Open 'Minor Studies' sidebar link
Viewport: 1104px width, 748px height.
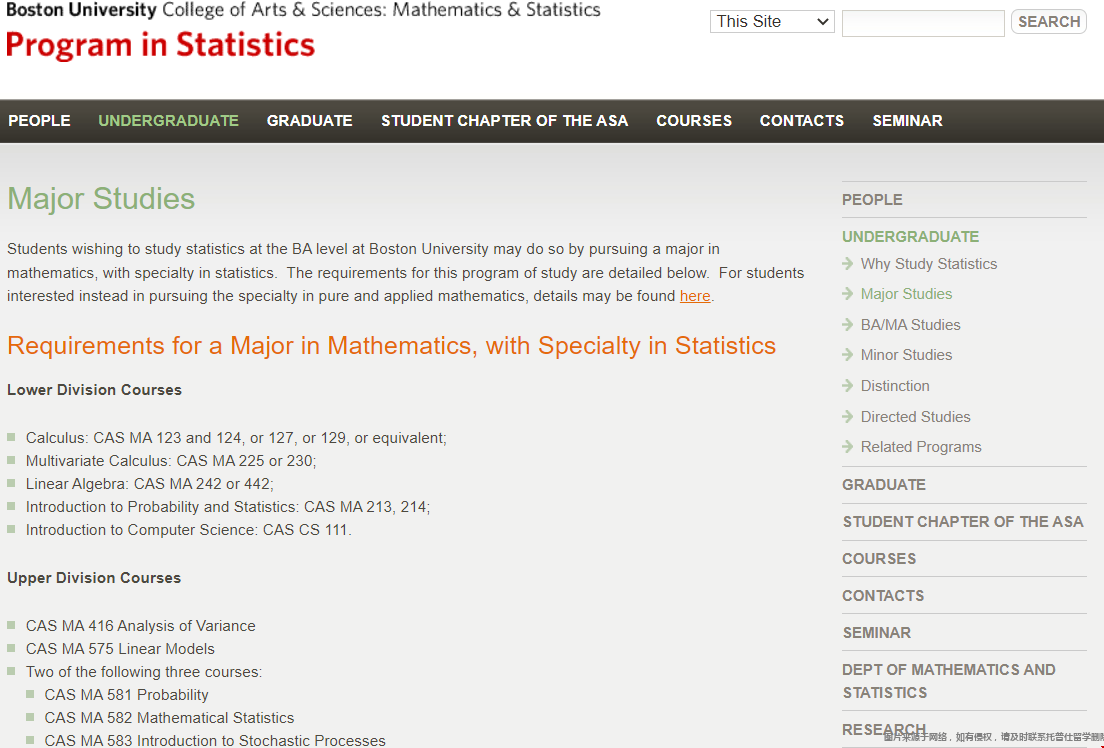point(906,356)
